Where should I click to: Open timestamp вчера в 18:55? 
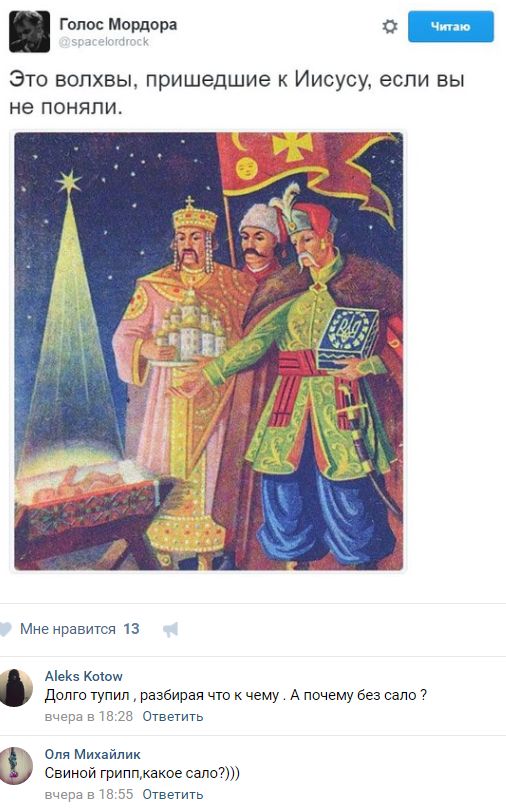(89, 794)
